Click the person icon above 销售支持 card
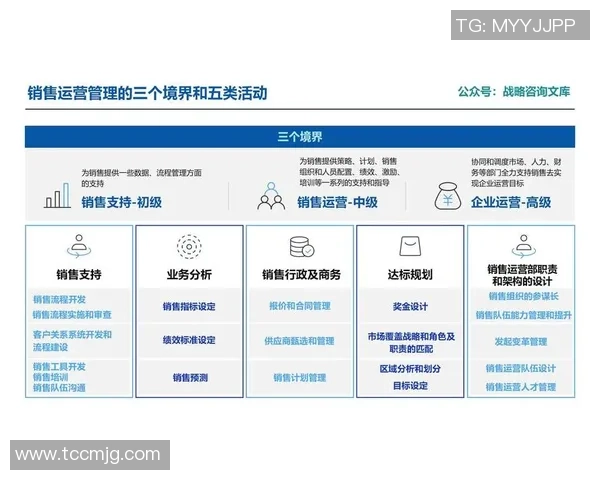 79,246
